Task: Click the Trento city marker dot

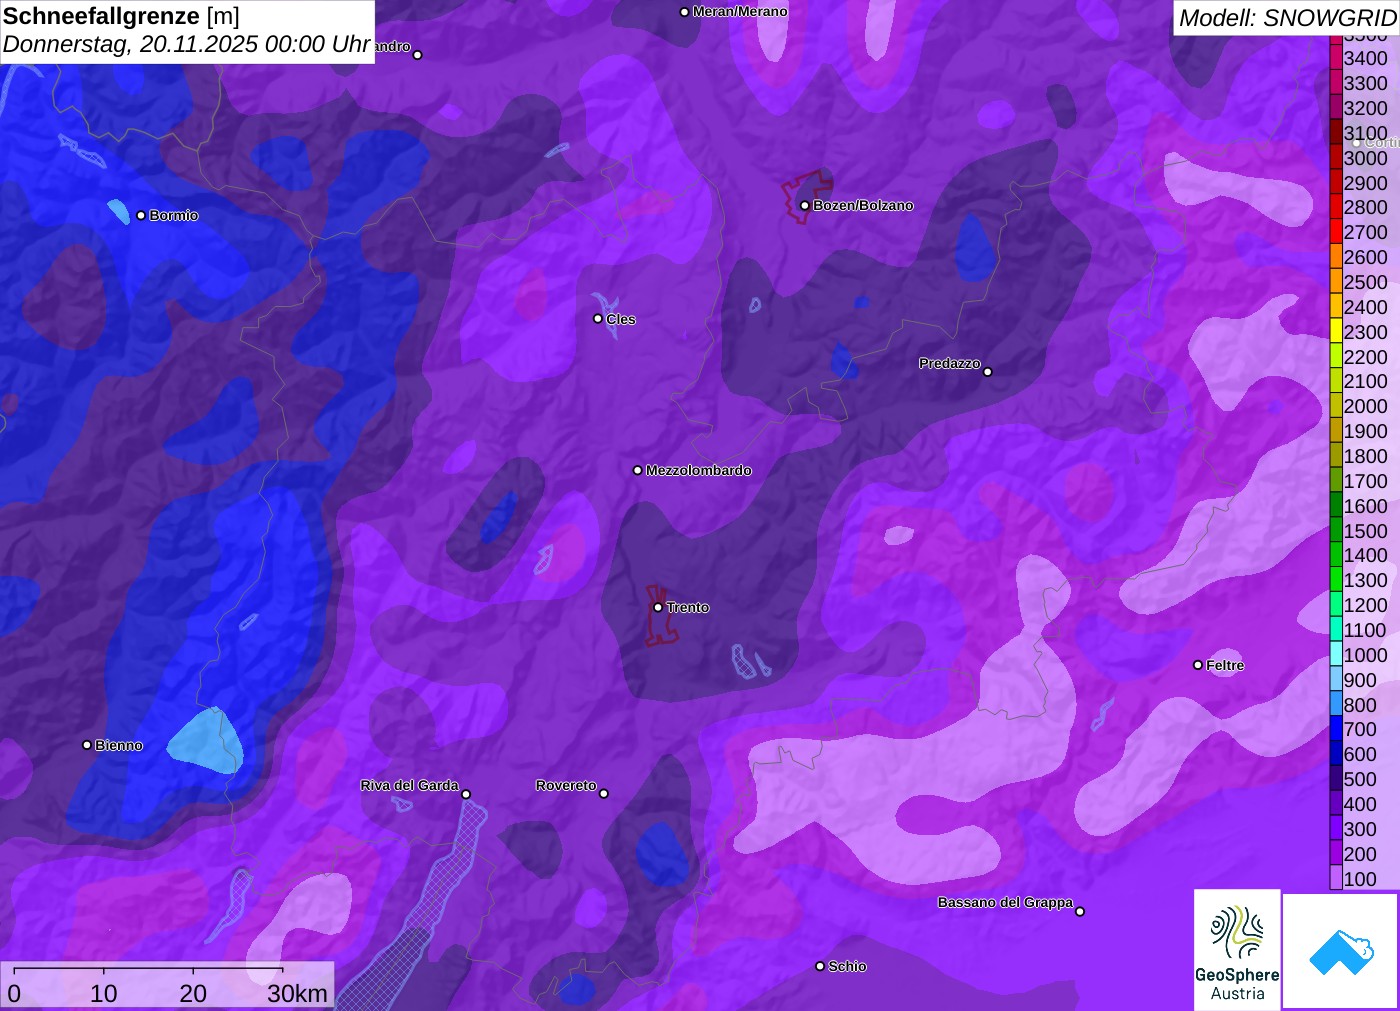Action: pyautogui.click(x=658, y=607)
